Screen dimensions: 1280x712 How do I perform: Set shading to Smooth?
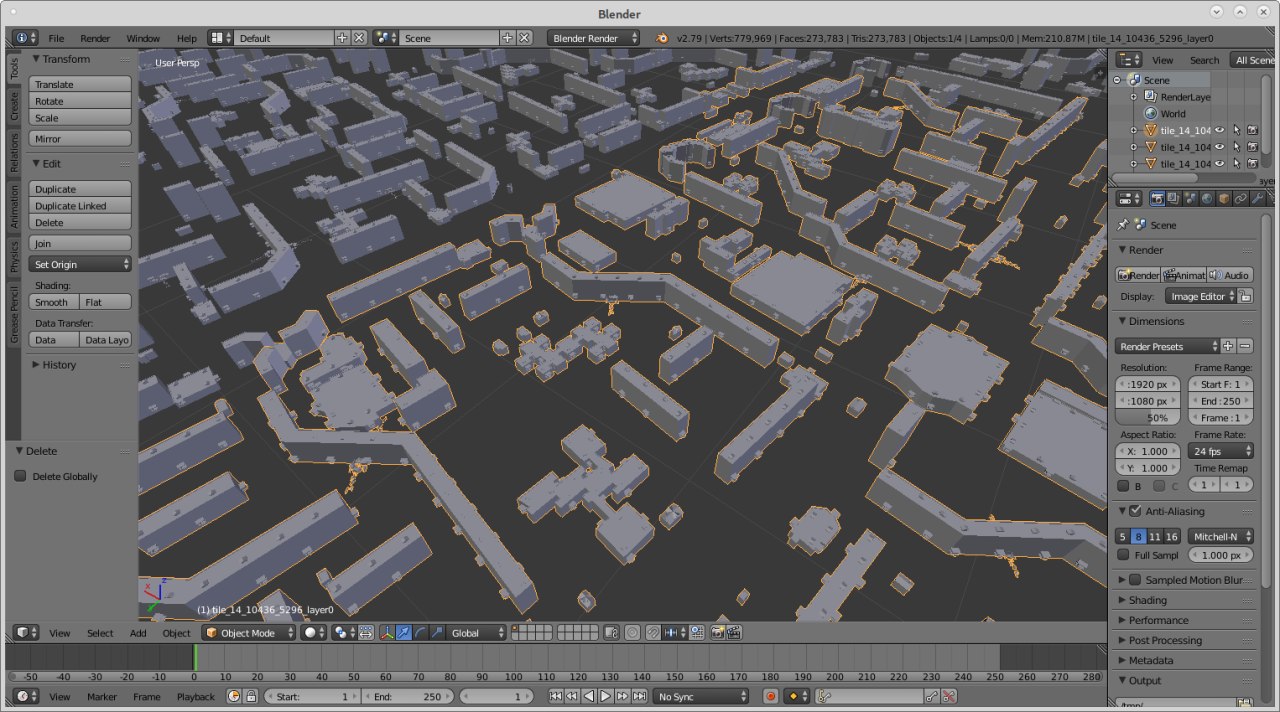(x=53, y=302)
